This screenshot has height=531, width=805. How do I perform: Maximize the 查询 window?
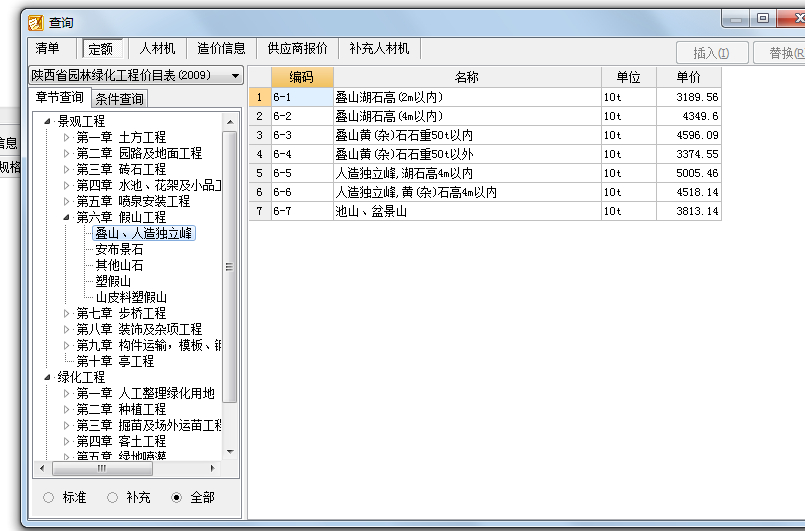[763, 18]
